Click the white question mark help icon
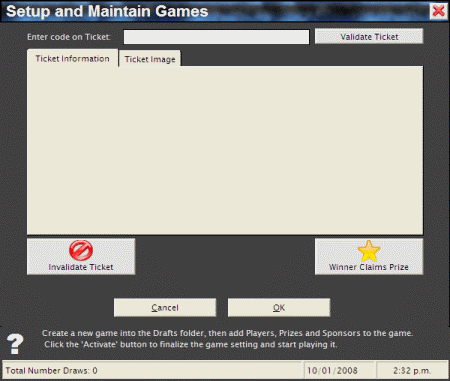The width and height of the screenshot is (450, 381). (x=15, y=344)
